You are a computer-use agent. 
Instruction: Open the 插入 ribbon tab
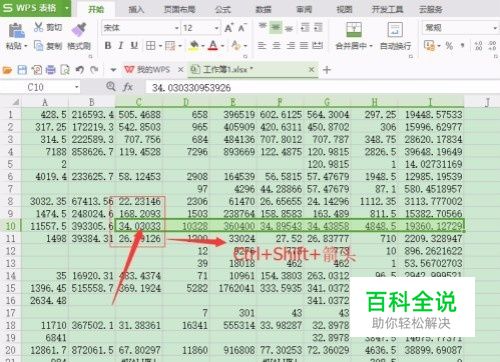[x=136, y=9]
